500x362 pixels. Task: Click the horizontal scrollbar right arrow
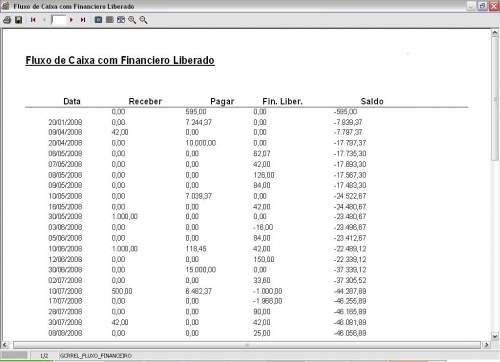coord(487,344)
